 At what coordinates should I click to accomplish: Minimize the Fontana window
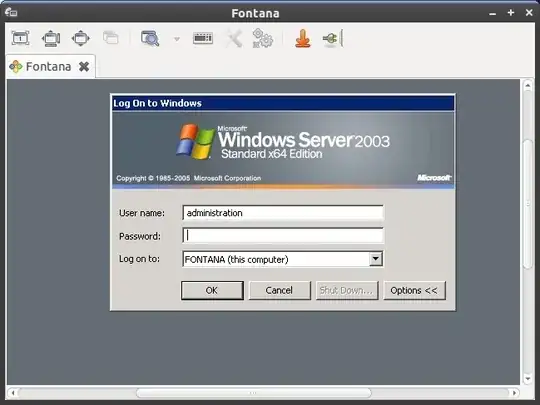pos(493,13)
